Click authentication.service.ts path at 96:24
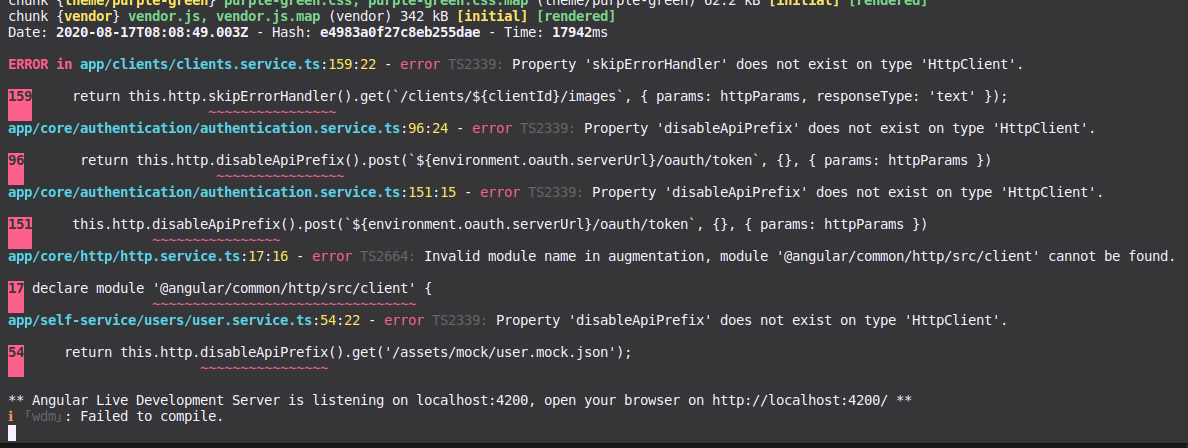Viewport: 1188px width, 448px height. (x=205, y=128)
